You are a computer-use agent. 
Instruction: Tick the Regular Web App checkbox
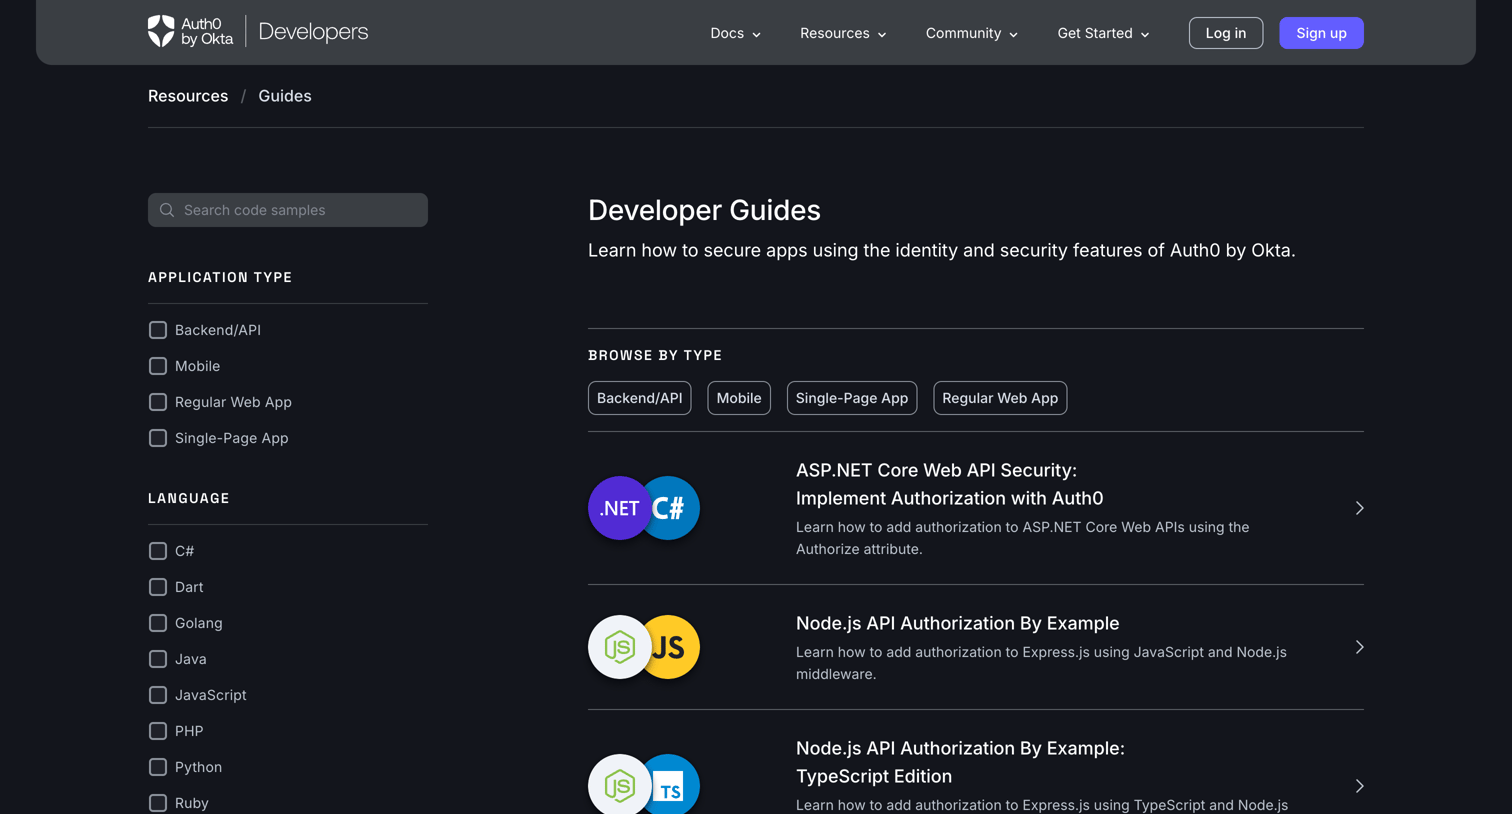point(158,402)
